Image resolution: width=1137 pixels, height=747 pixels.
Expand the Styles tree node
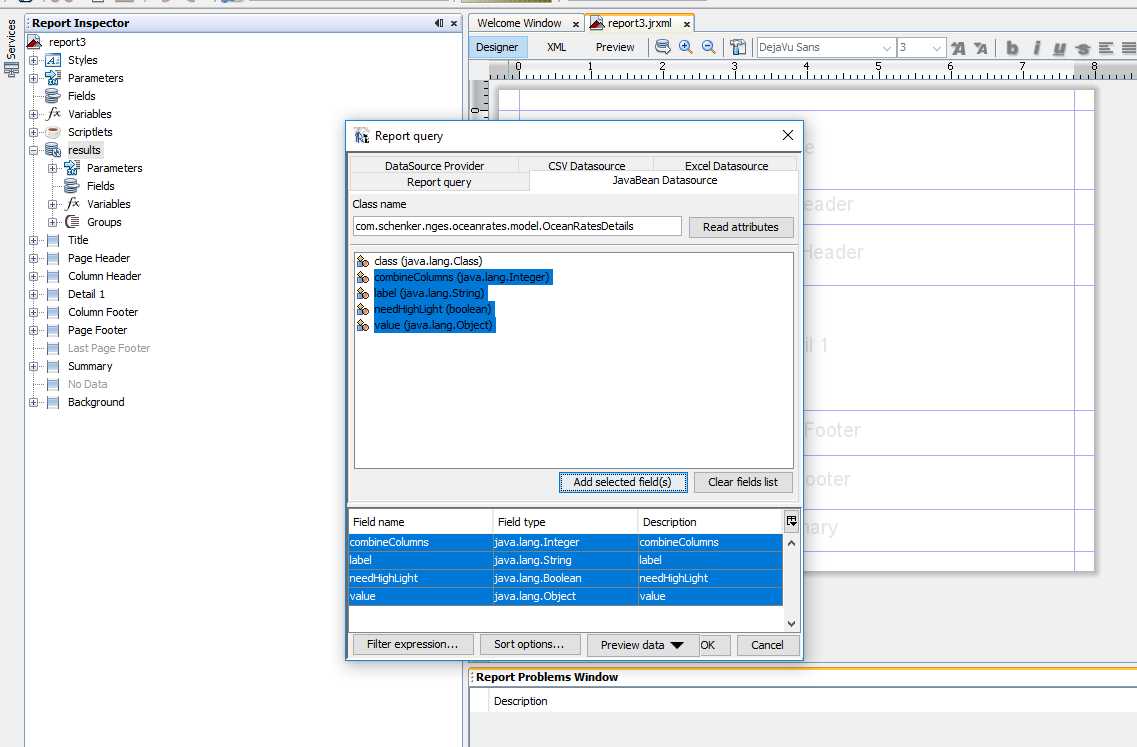(x=33, y=60)
